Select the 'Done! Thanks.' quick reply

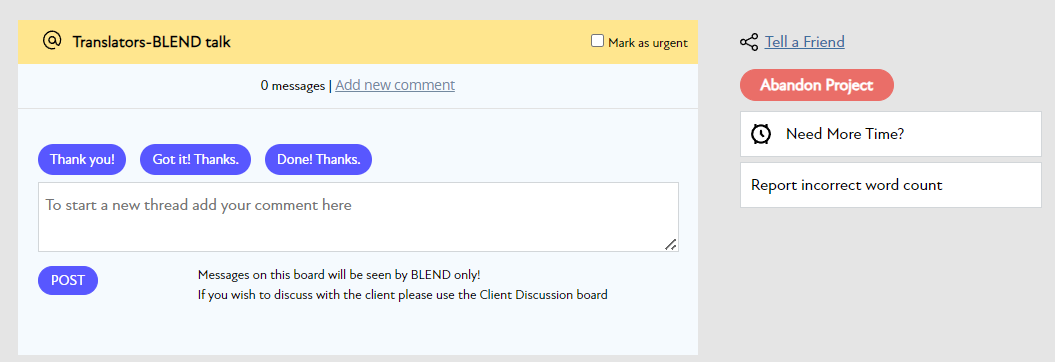319,159
